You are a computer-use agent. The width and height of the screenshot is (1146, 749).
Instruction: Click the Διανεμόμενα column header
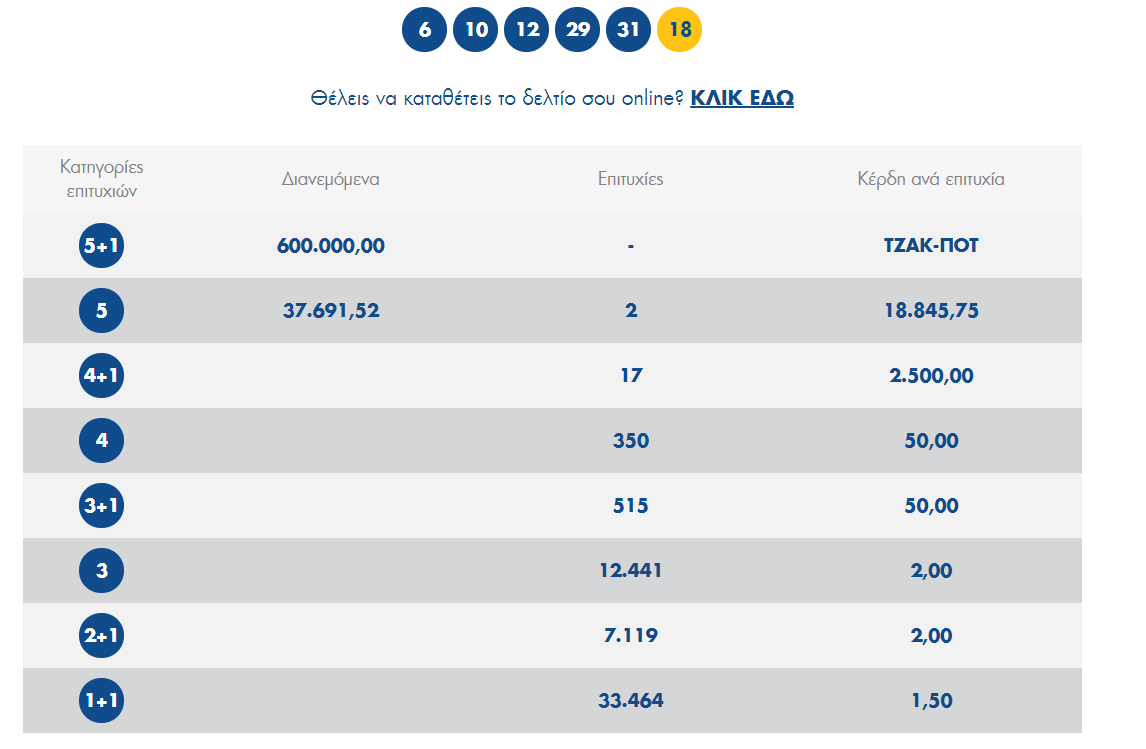pyautogui.click(x=331, y=180)
